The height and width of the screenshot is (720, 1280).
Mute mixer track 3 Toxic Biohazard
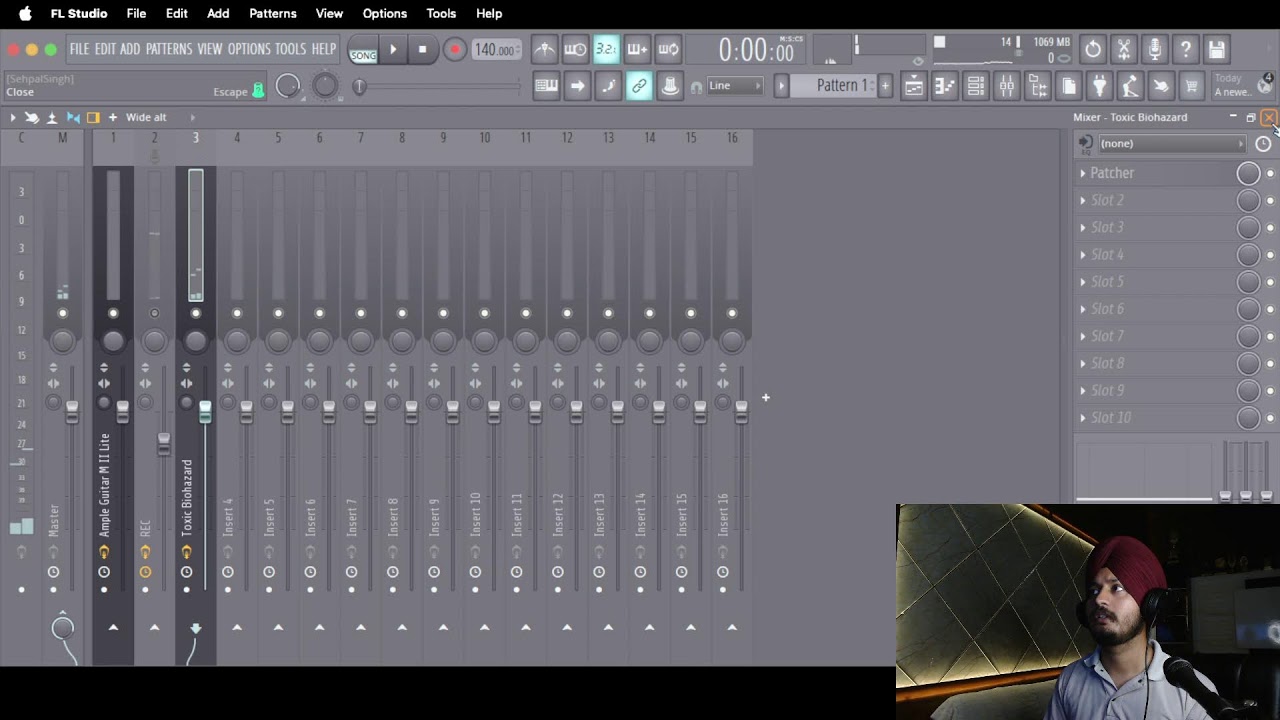(195, 313)
